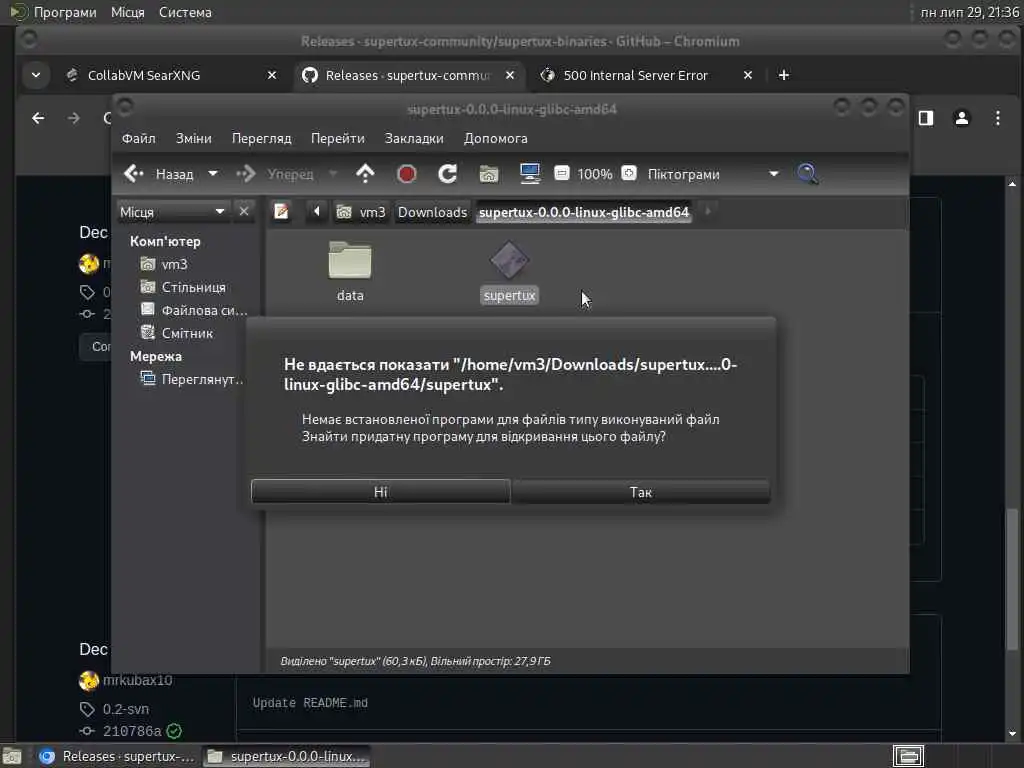Navigate to vm3 in path bar
The width and height of the screenshot is (1024, 768).
click(x=361, y=212)
